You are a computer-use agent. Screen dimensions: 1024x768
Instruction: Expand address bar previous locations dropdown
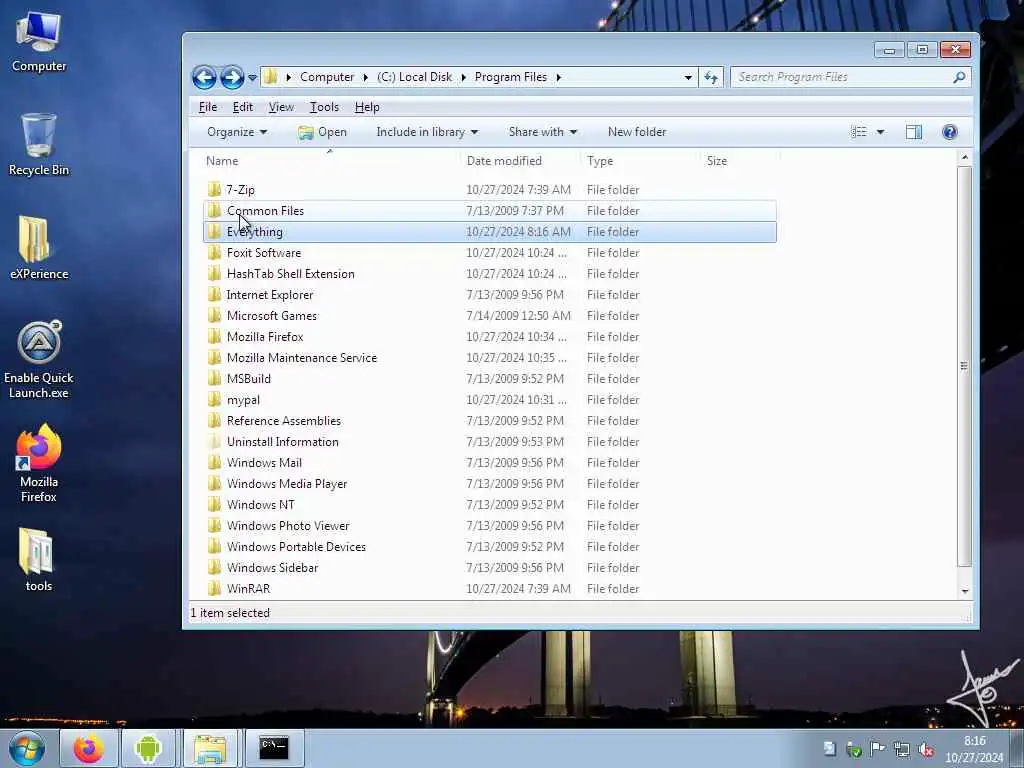[x=688, y=77]
